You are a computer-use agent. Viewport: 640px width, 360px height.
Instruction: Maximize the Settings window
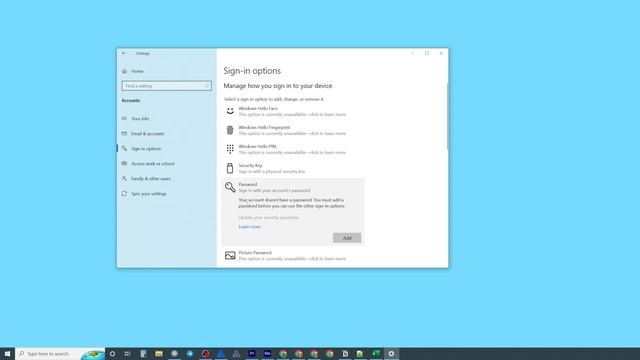[x=427, y=53]
